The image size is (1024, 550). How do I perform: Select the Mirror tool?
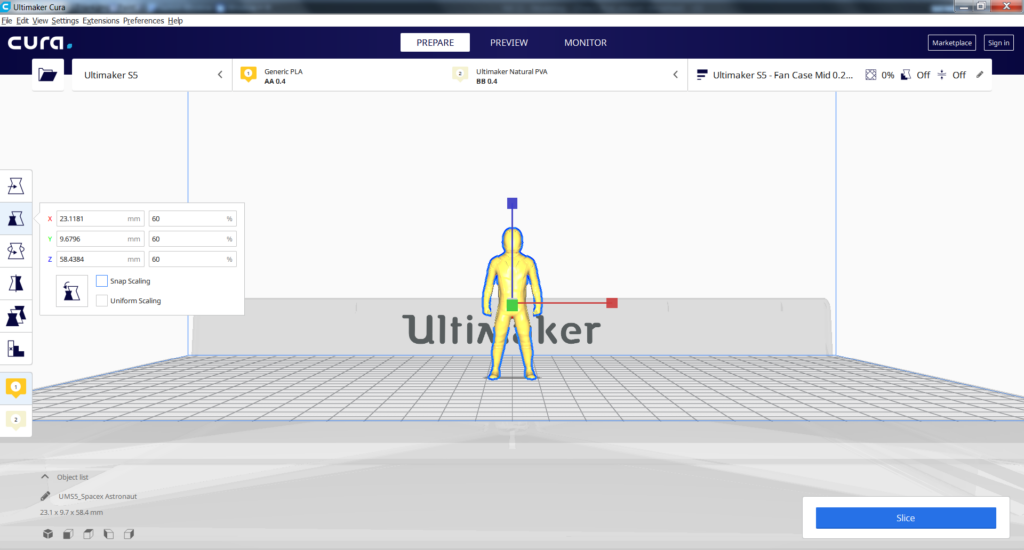click(16, 283)
